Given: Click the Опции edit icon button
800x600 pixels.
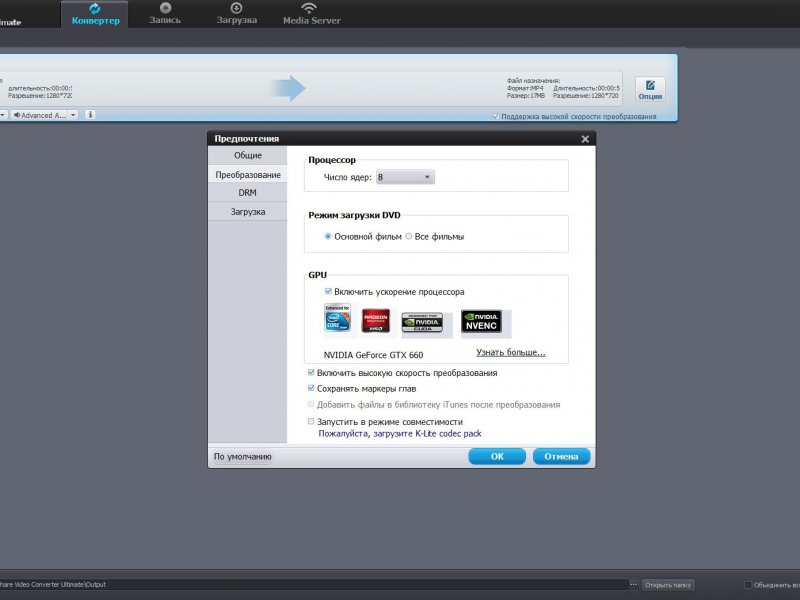Looking at the screenshot, I should pos(650,89).
